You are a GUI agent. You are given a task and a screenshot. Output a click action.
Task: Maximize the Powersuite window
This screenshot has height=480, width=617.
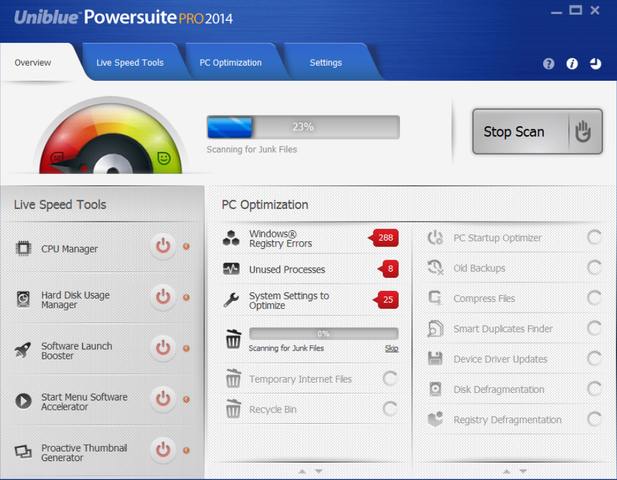click(576, 10)
